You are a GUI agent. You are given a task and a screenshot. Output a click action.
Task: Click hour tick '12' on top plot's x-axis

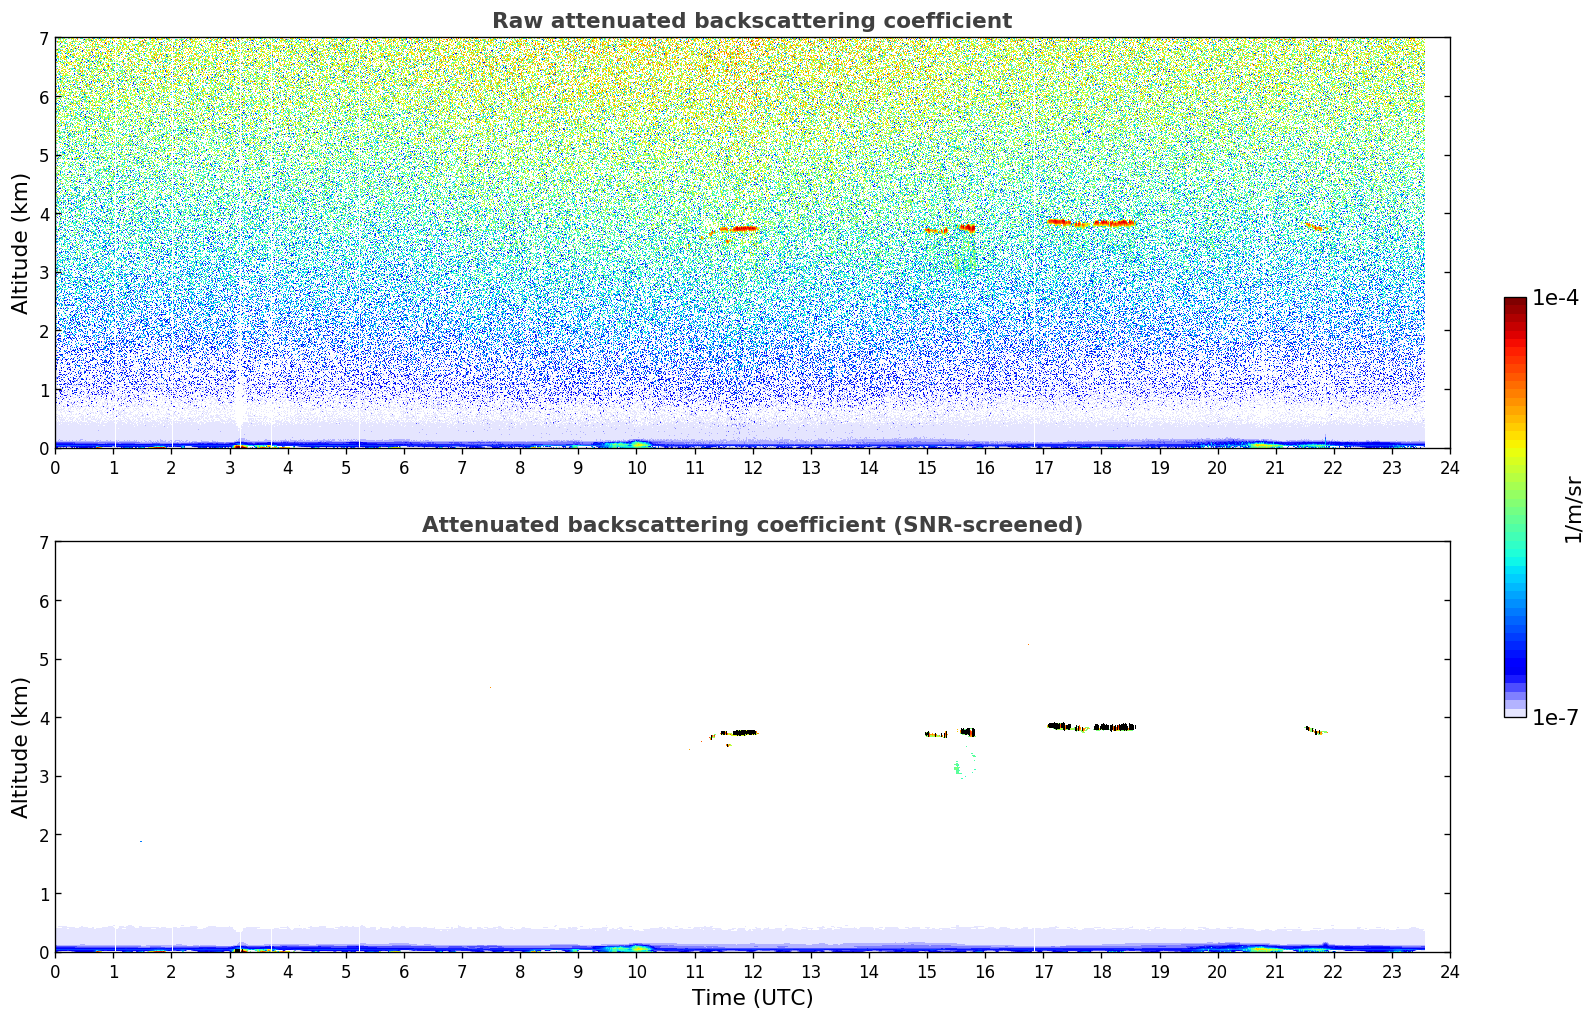(752, 467)
